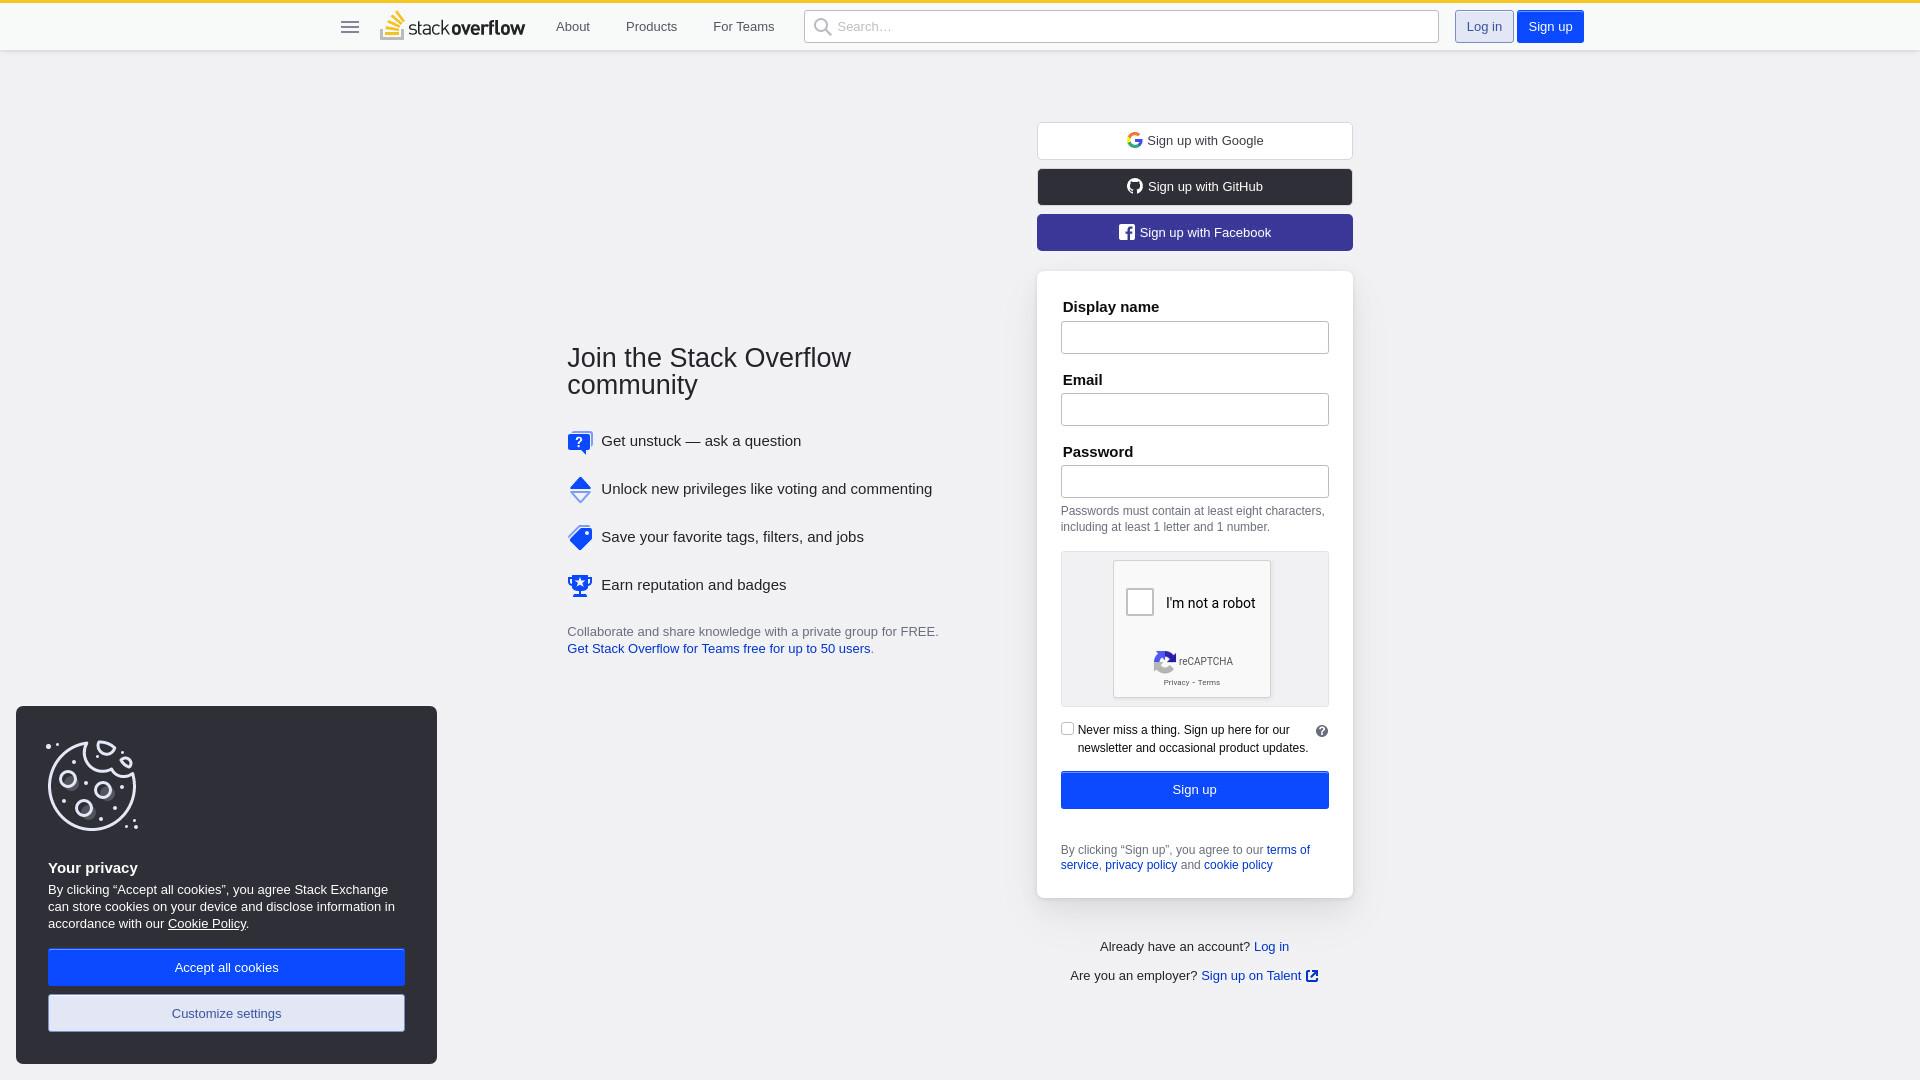The height and width of the screenshot is (1080, 1920).
Task: Check the I'm not a robot box
Action: [1140, 602]
